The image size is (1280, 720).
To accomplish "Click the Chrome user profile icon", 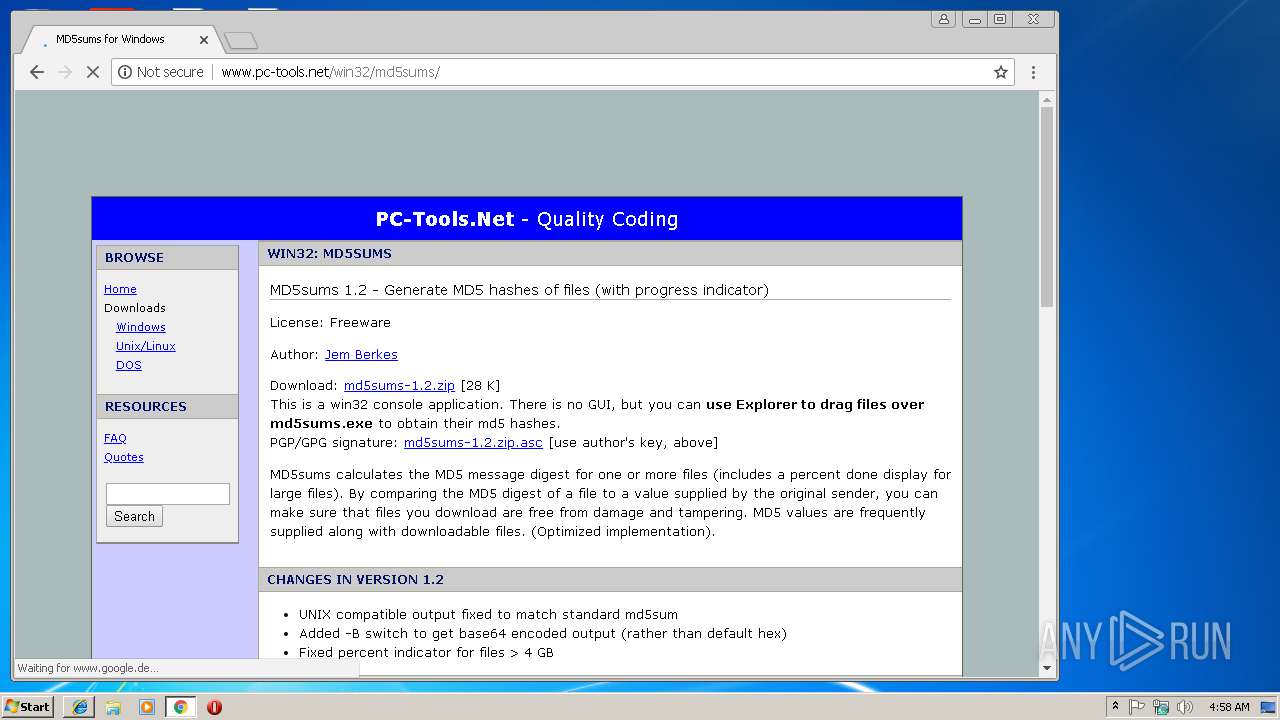I will pyautogui.click(x=943, y=19).
